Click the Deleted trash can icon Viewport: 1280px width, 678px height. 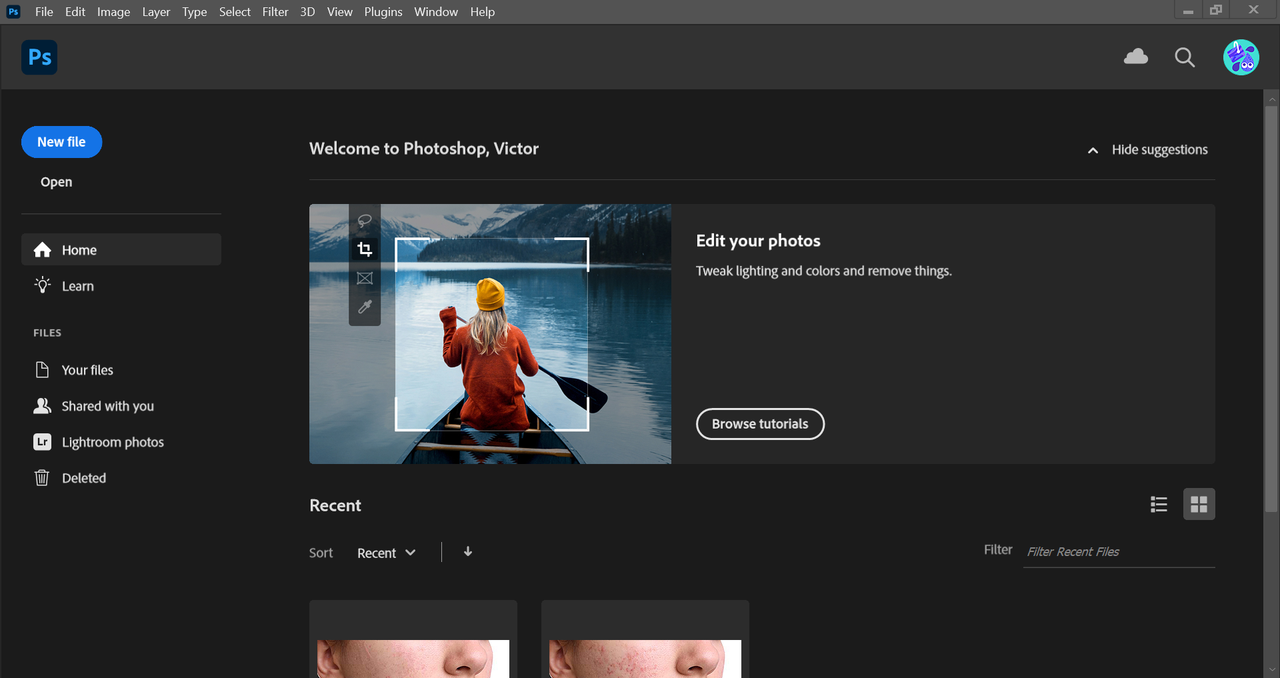[x=42, y=478]
